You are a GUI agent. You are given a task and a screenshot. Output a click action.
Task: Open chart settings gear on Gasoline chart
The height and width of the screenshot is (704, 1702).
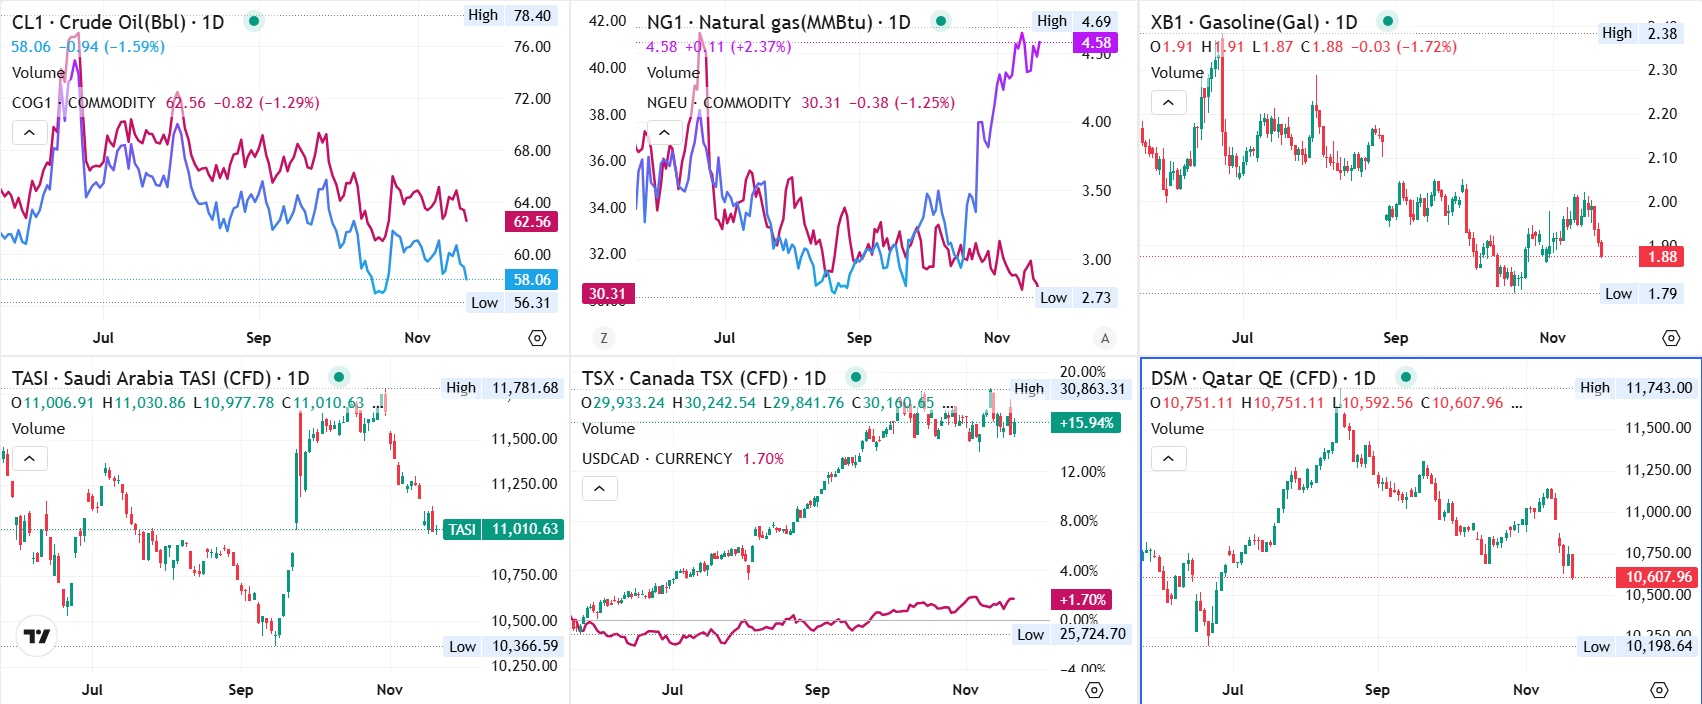point(1671,338)
